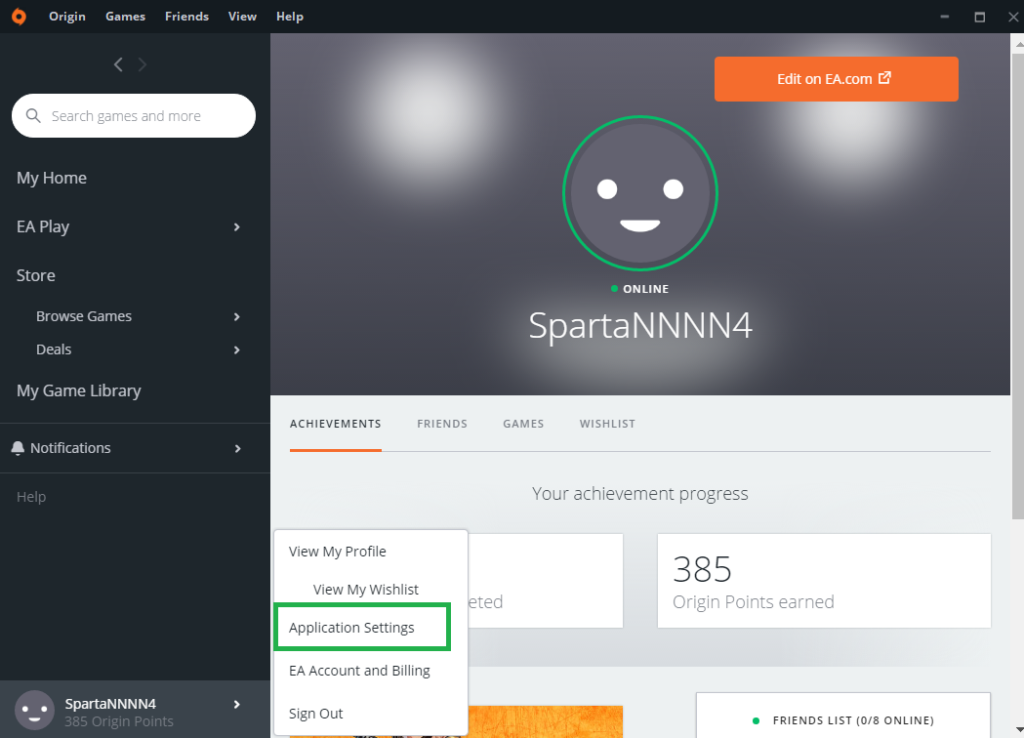Click the small avatar in the sidebar footer
Screen dimensions: 1024x738
(x=35, y=710)
